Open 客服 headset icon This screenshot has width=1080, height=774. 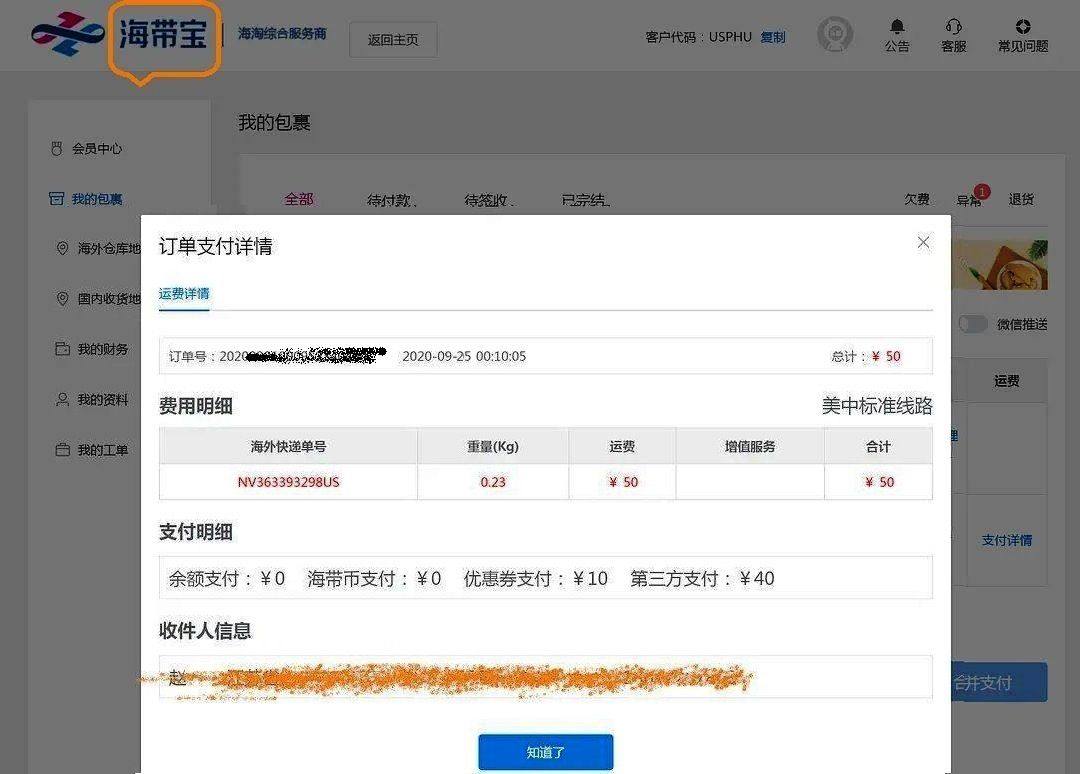(x=953, y=27)
